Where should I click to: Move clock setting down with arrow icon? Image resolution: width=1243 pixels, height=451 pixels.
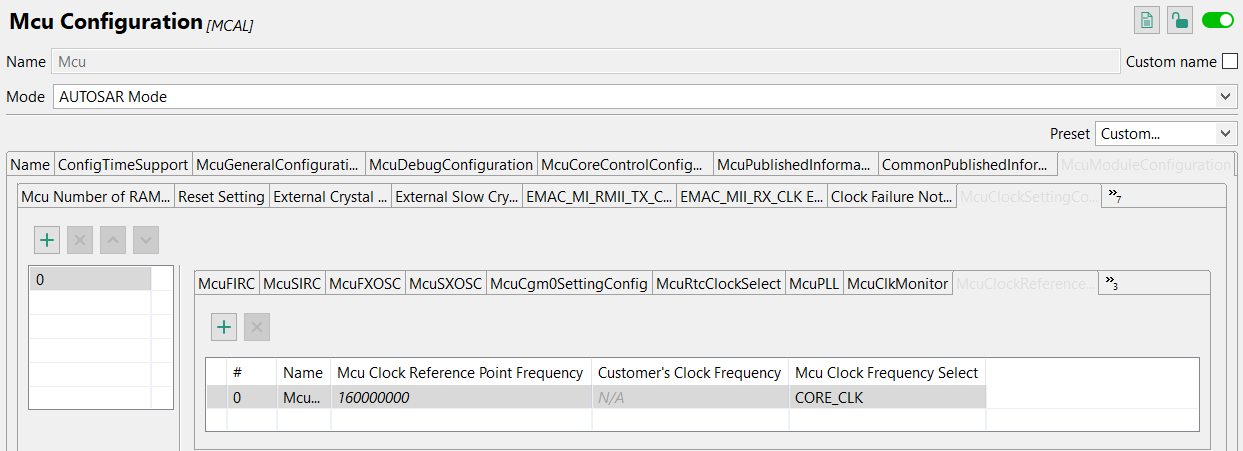(x=146, y=240)
